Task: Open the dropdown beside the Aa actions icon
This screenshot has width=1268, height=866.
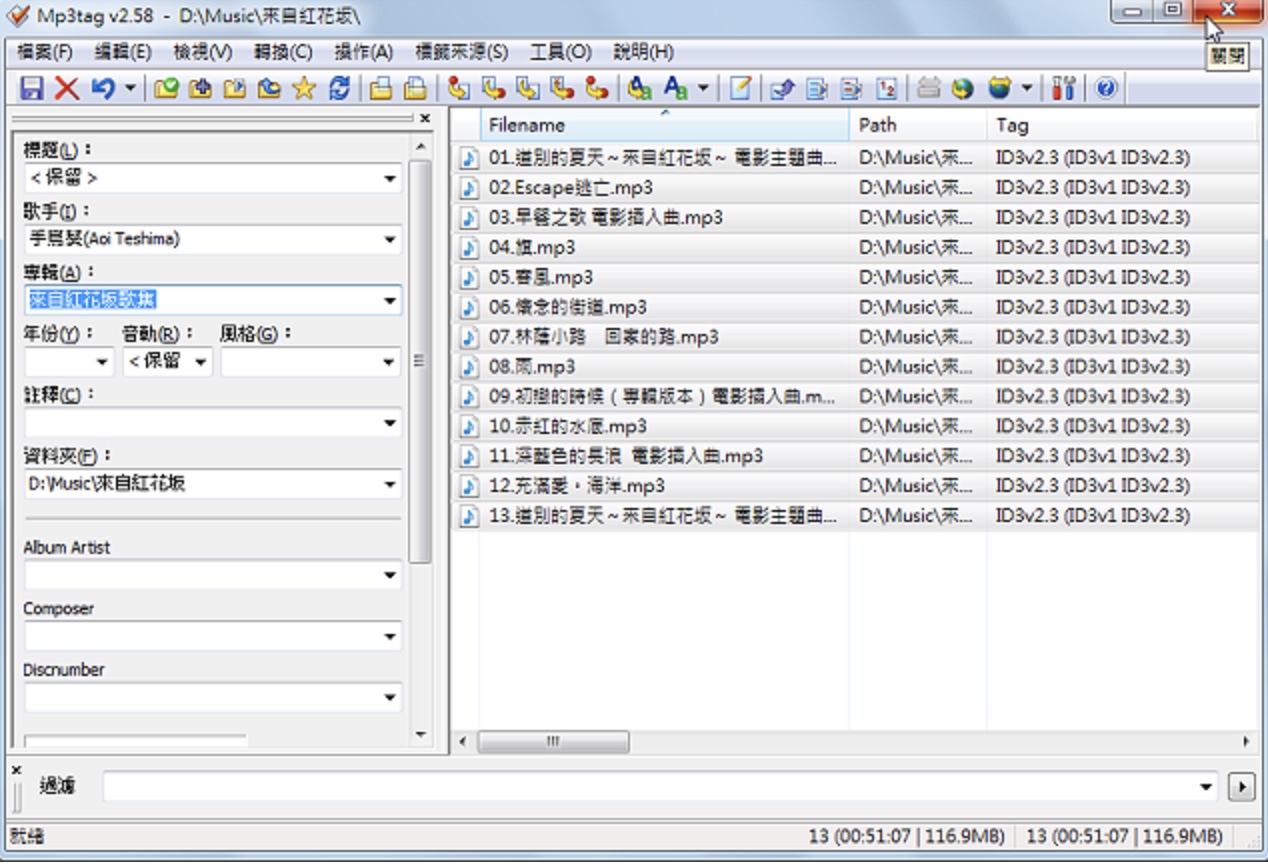Action: pos(703,89)
